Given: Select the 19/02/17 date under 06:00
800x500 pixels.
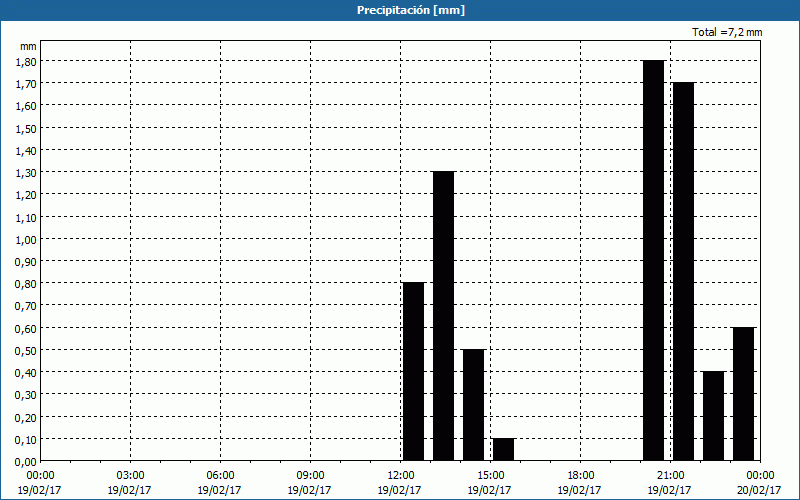Looking at the screenshot, I should pyautogui.click(x=219, y=490).
